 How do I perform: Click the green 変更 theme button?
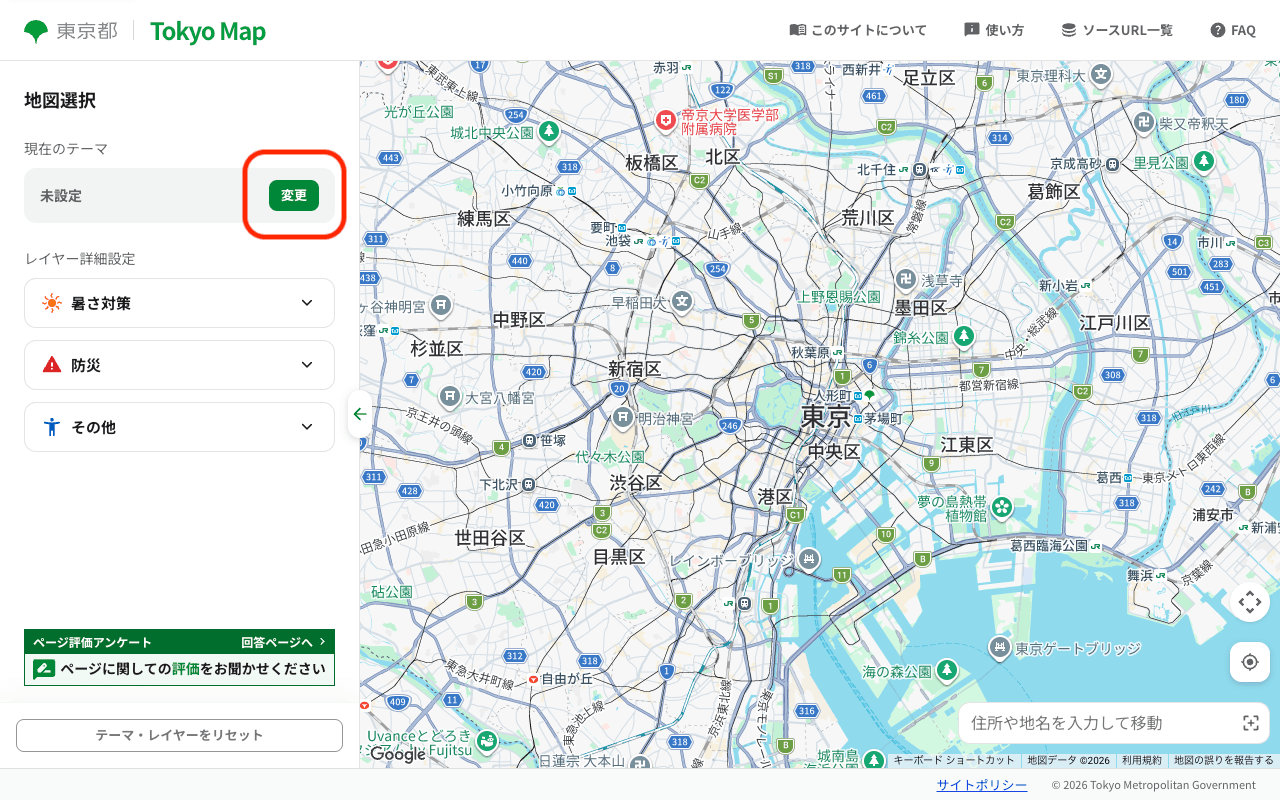coord(294,195)
